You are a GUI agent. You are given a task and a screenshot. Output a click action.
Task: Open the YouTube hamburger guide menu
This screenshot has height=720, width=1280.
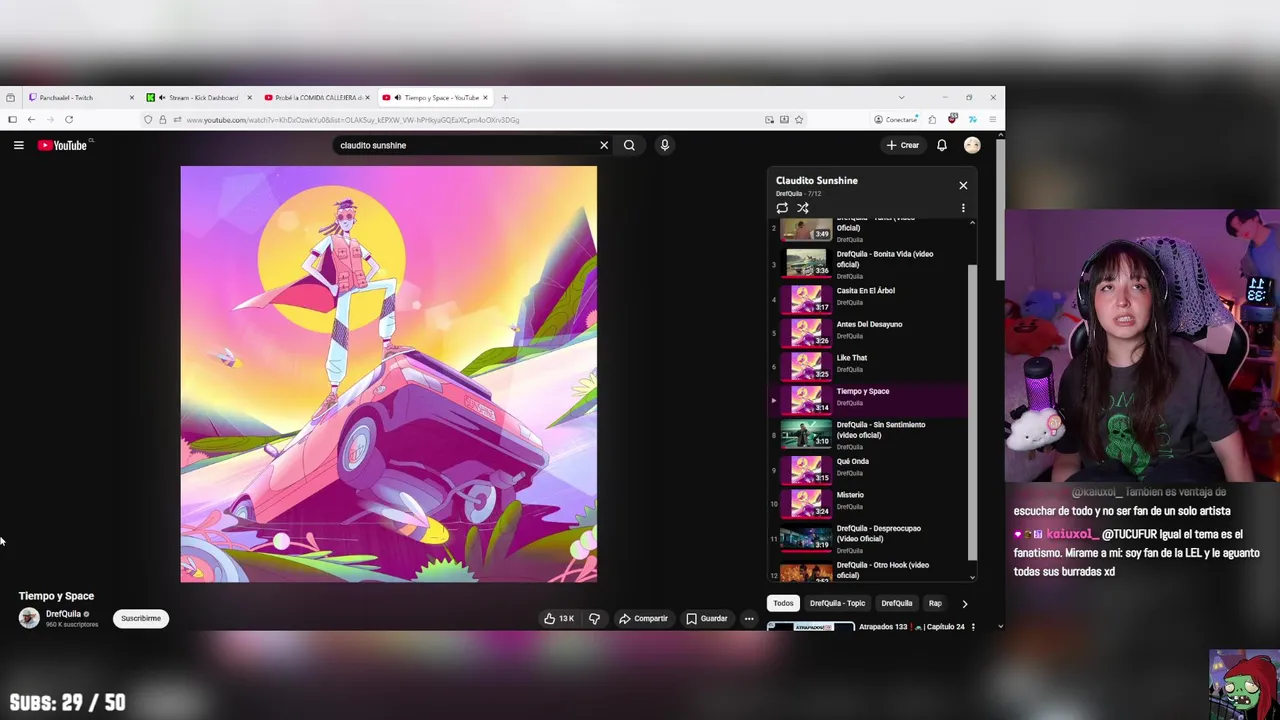pos(18,145)
